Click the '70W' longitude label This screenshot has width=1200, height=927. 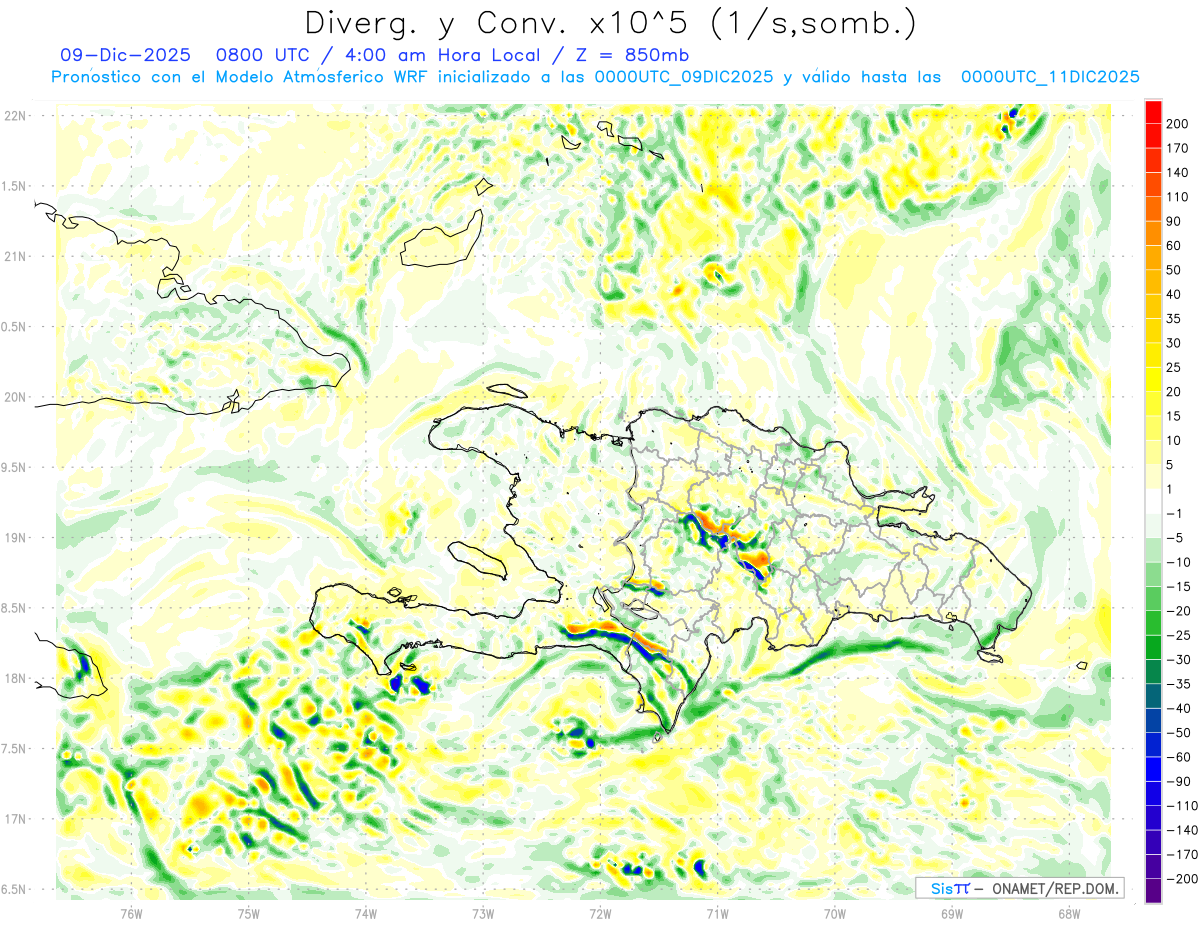(835, 913)
